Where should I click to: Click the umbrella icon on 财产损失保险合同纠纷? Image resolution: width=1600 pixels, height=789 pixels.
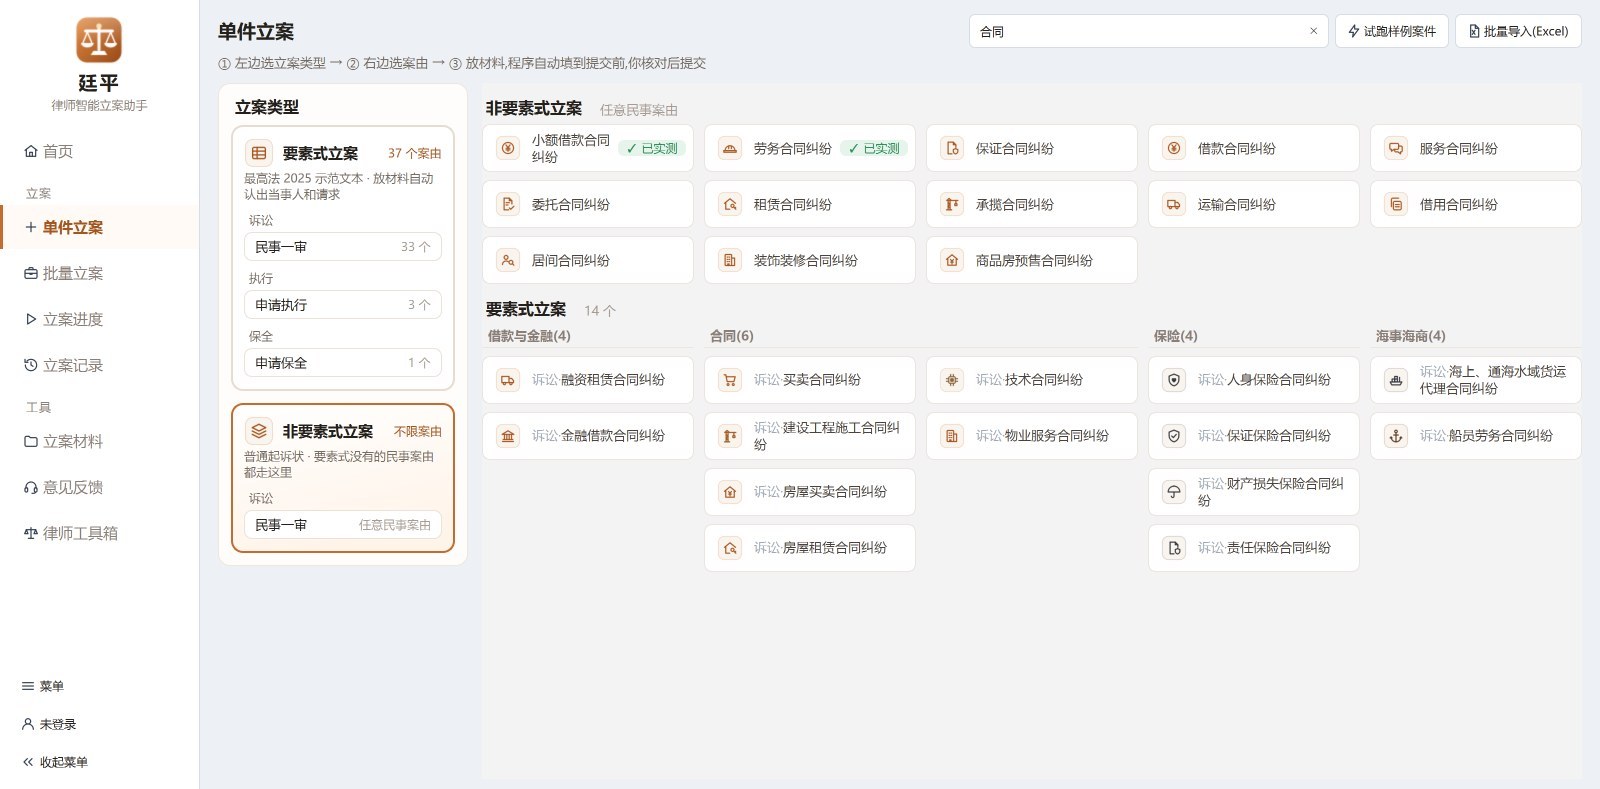1174,492
